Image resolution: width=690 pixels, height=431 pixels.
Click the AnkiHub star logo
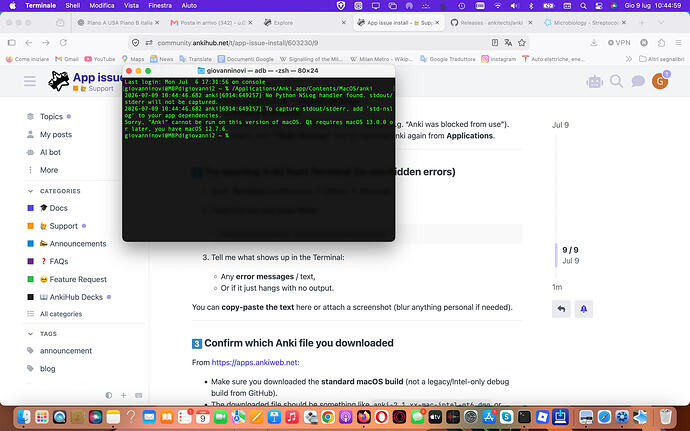(59, 81)
